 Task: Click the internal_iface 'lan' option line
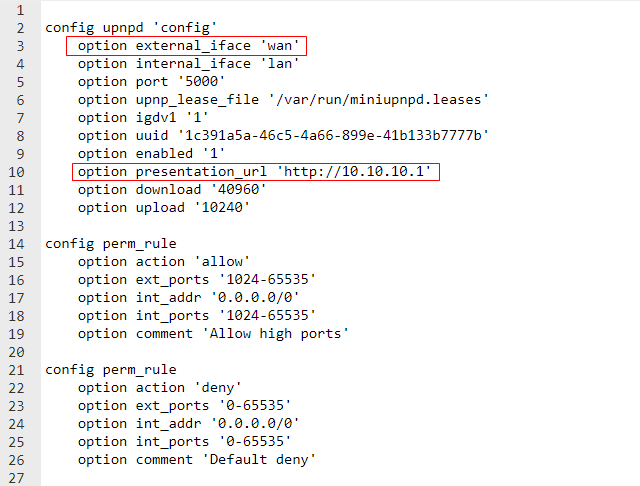pyautogui.click(x=188, y=64)
